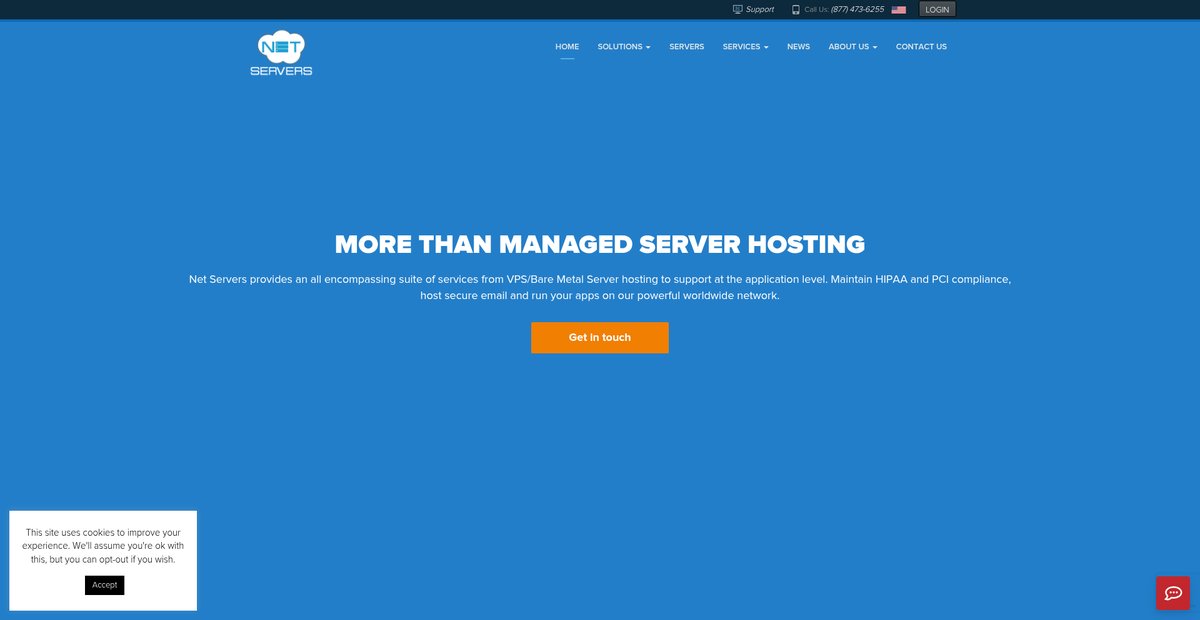
Task: Select the US flag language icon
Action: (x=898, y=9)
